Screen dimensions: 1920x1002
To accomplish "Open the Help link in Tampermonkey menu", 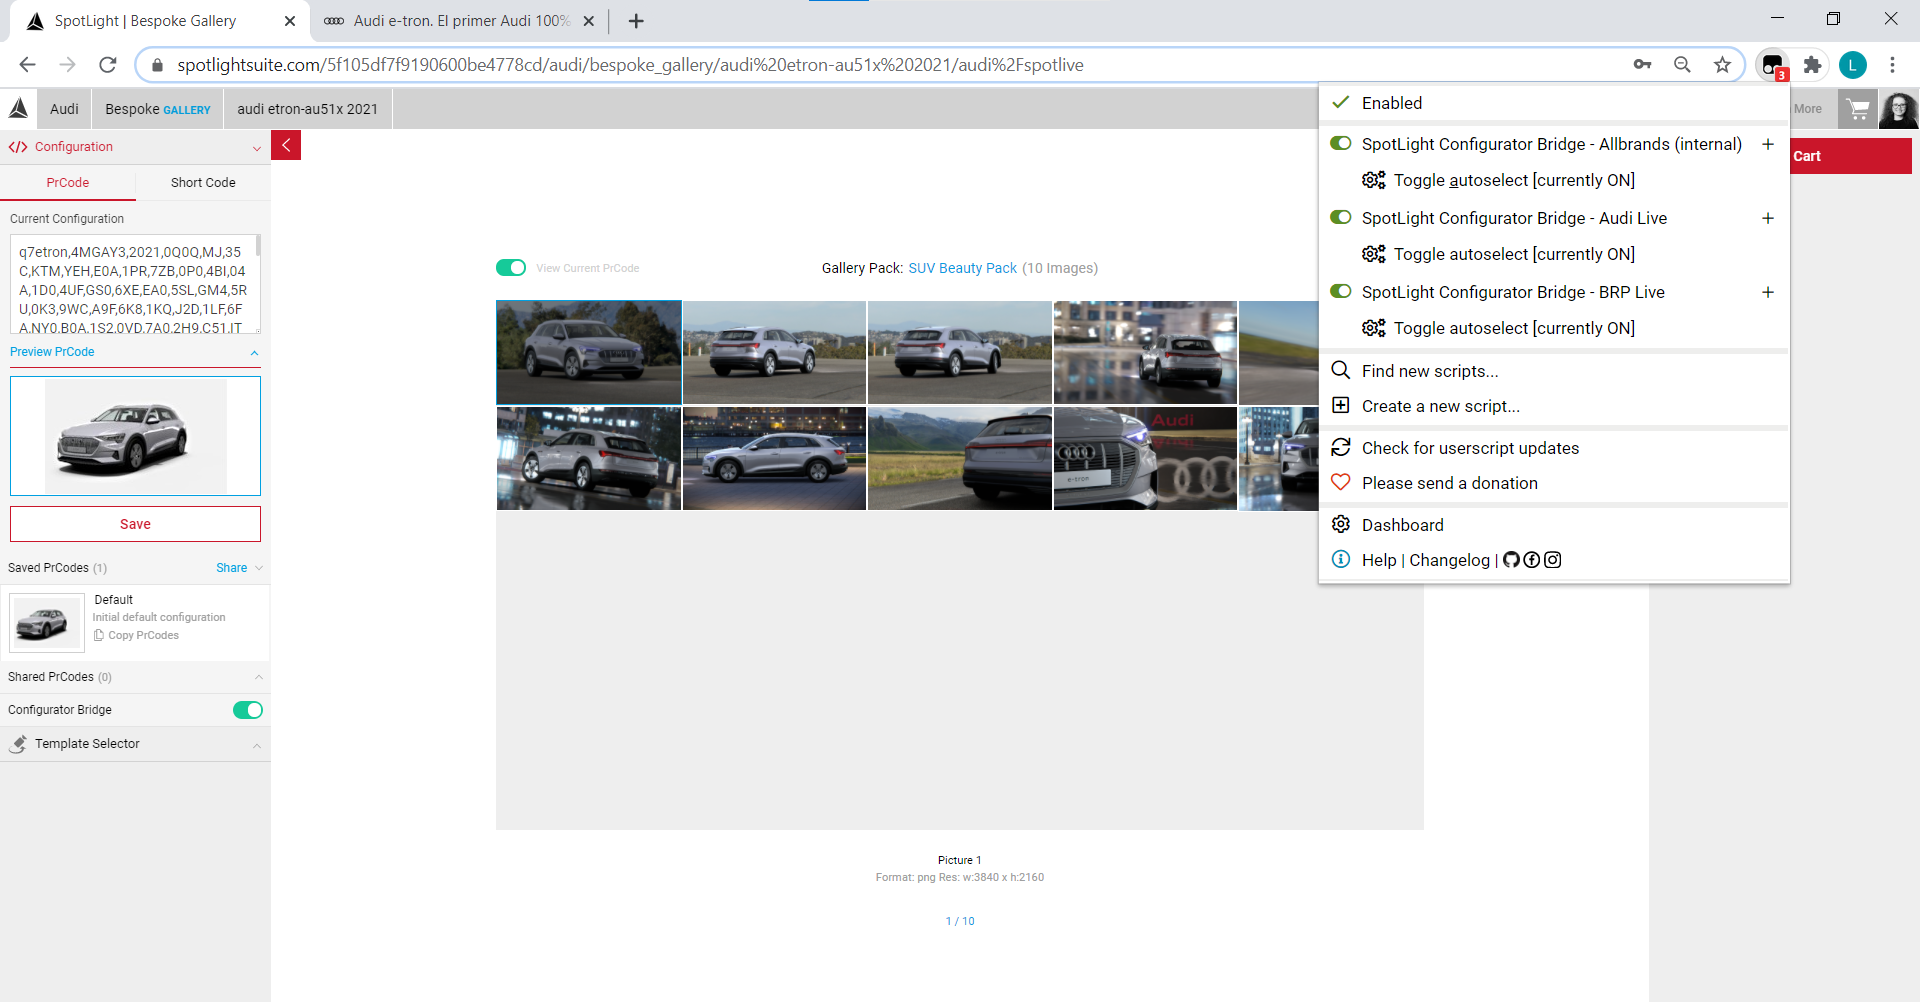I will (1379, 560).
